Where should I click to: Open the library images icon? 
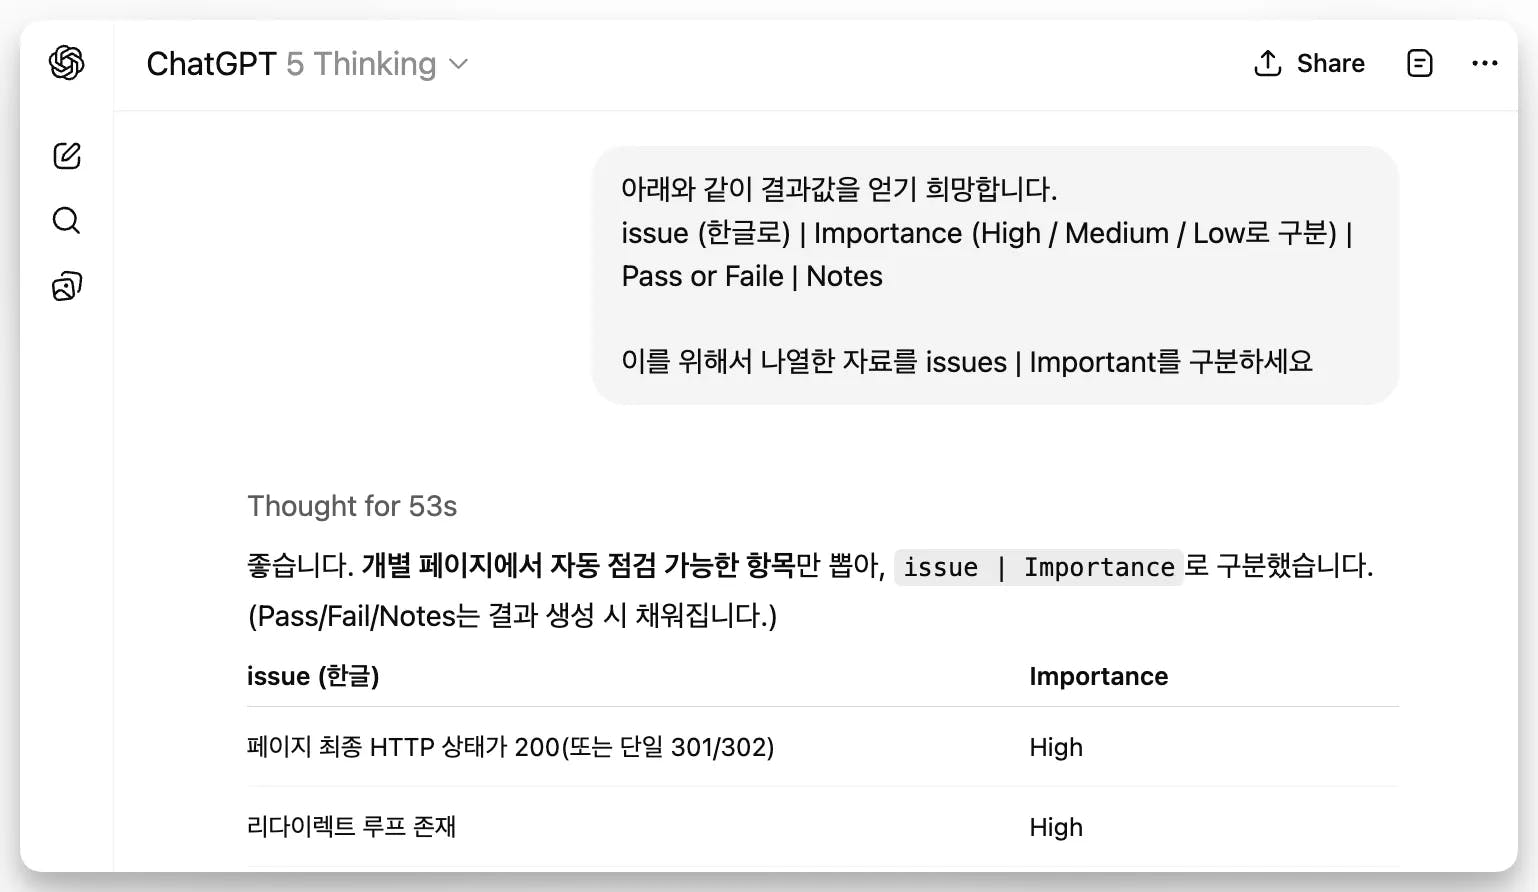pos(66,286)
